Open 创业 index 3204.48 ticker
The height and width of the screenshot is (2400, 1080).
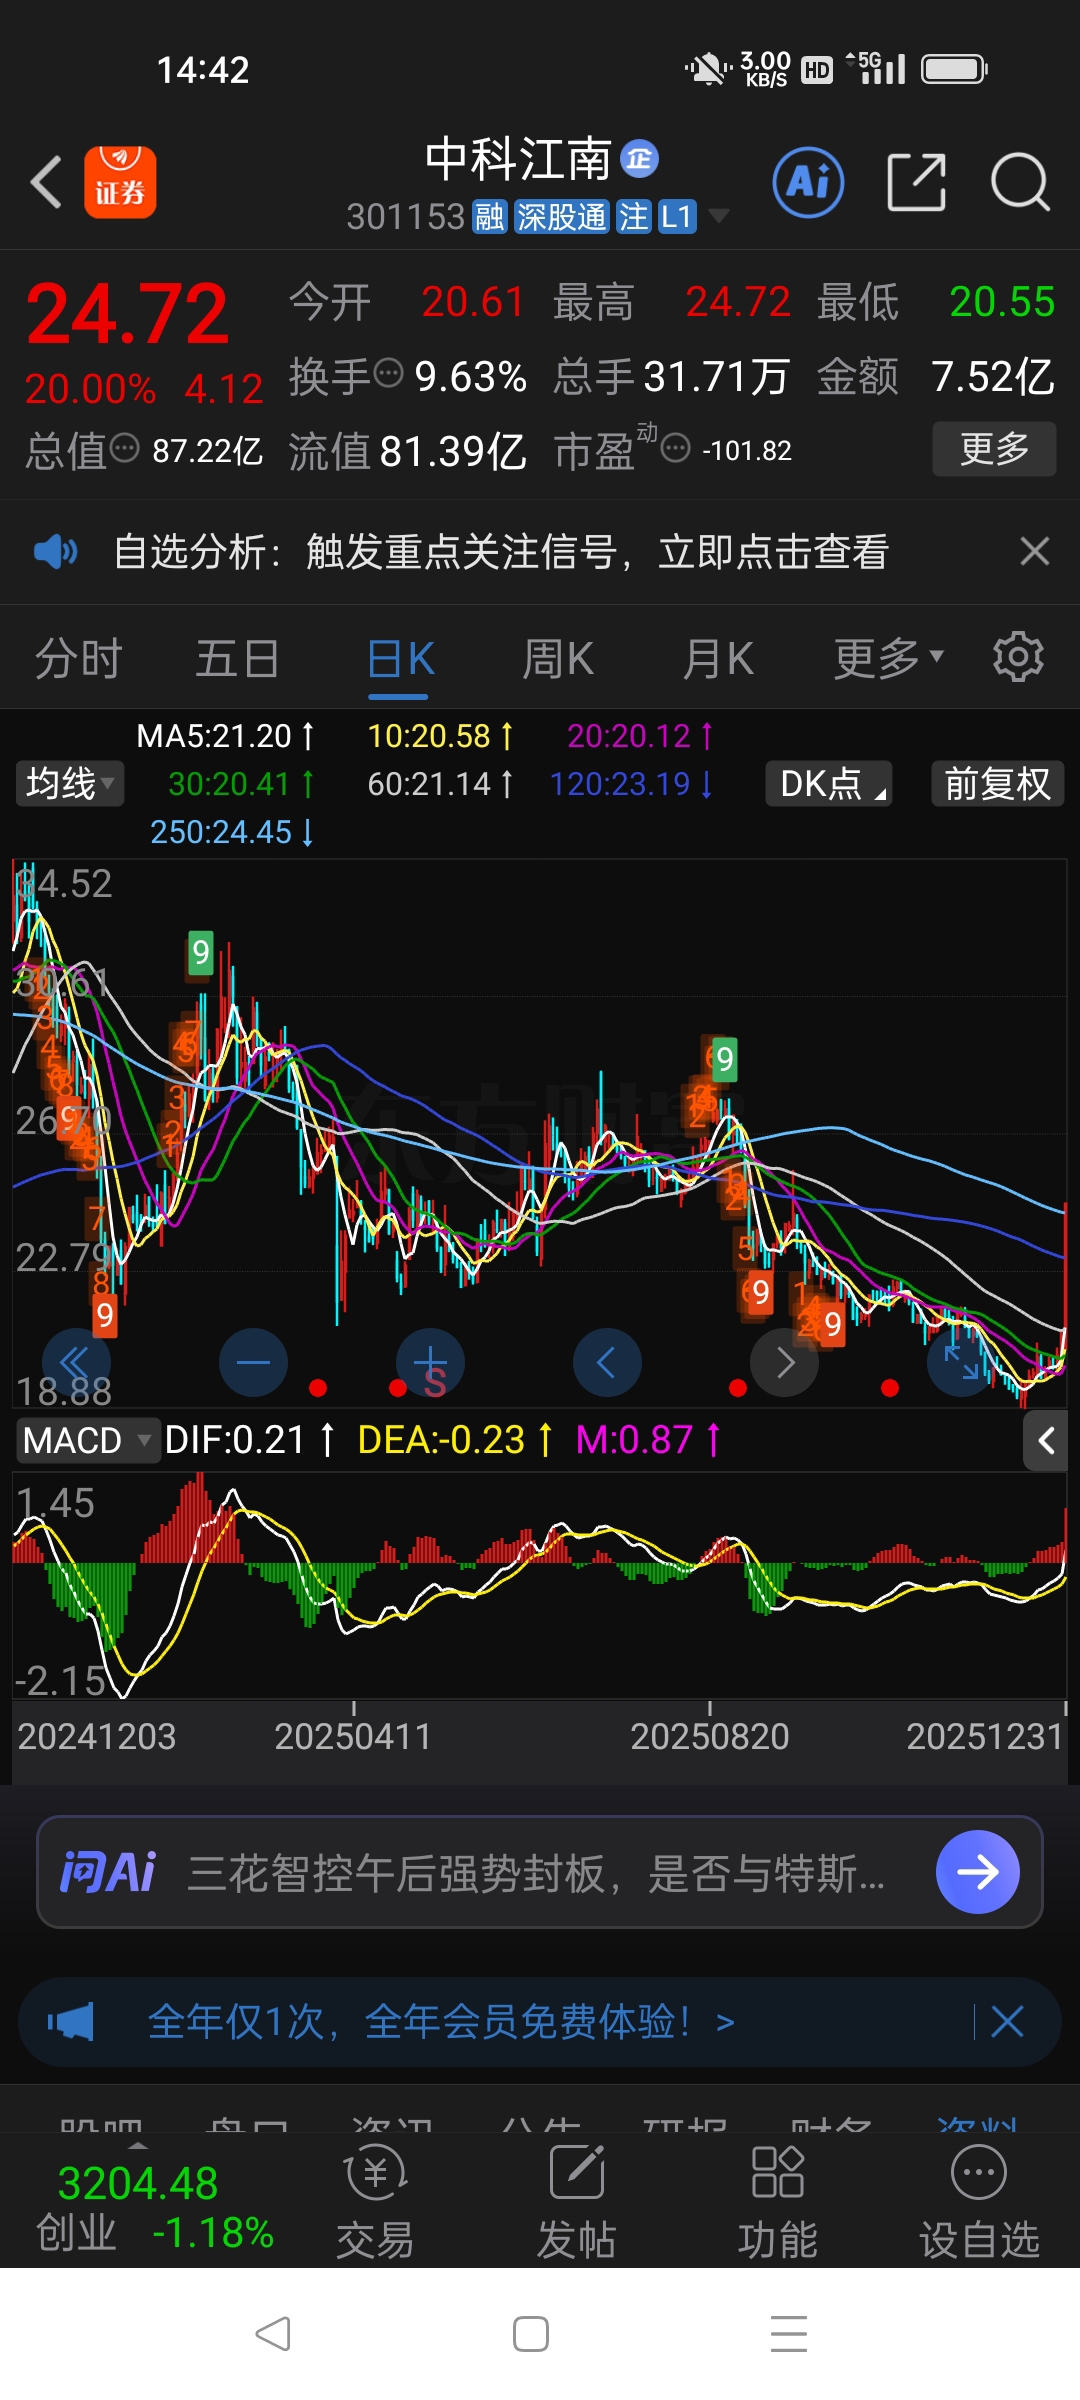pyautogui.click(x=154, y=2207)
